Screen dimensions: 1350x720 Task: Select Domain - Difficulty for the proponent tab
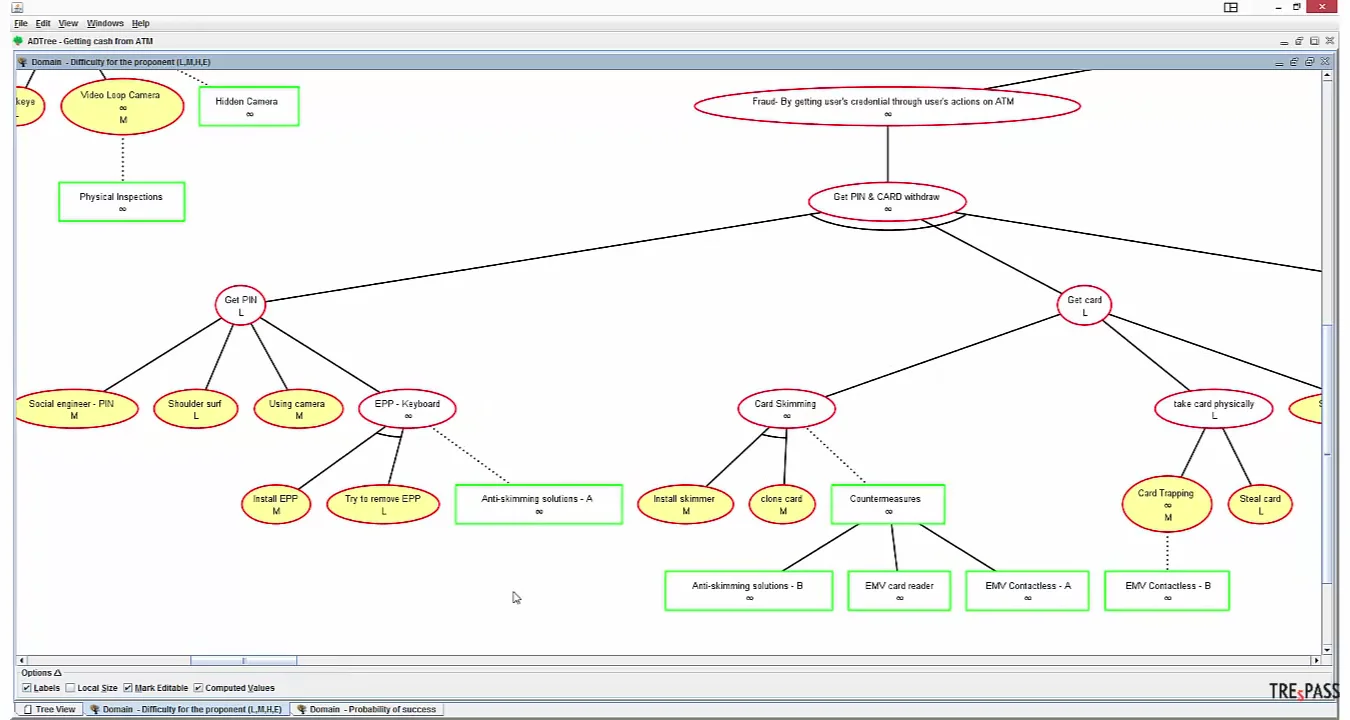185,709
